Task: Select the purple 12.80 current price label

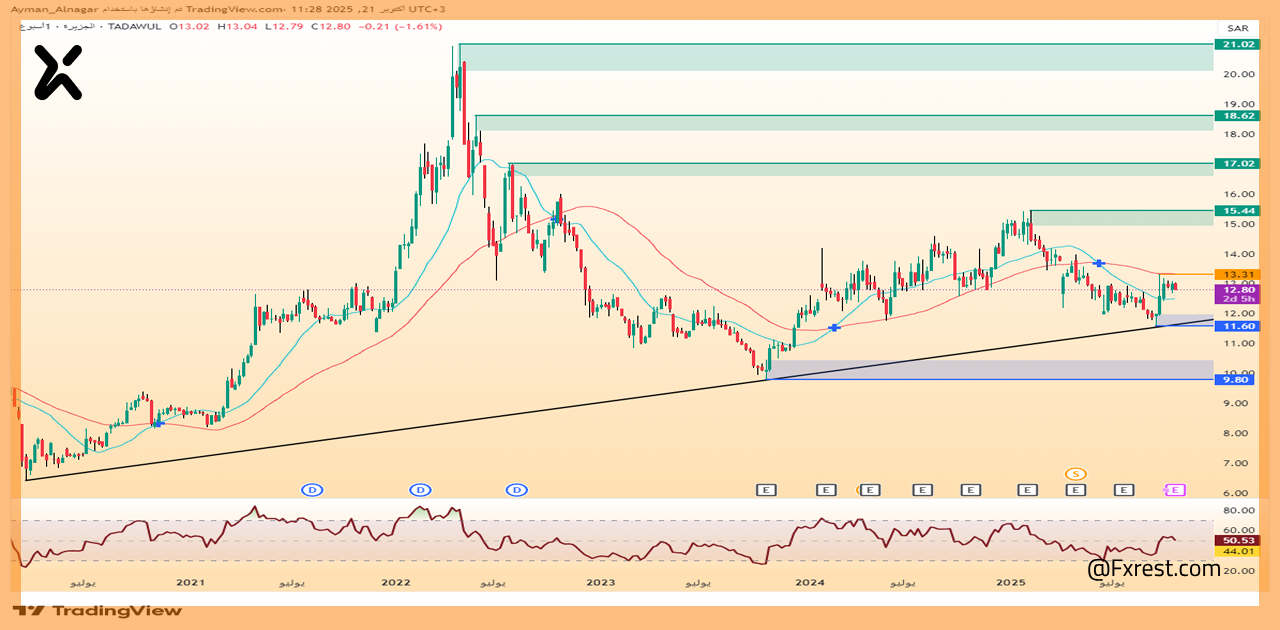Action: (x=1234, y=290)
